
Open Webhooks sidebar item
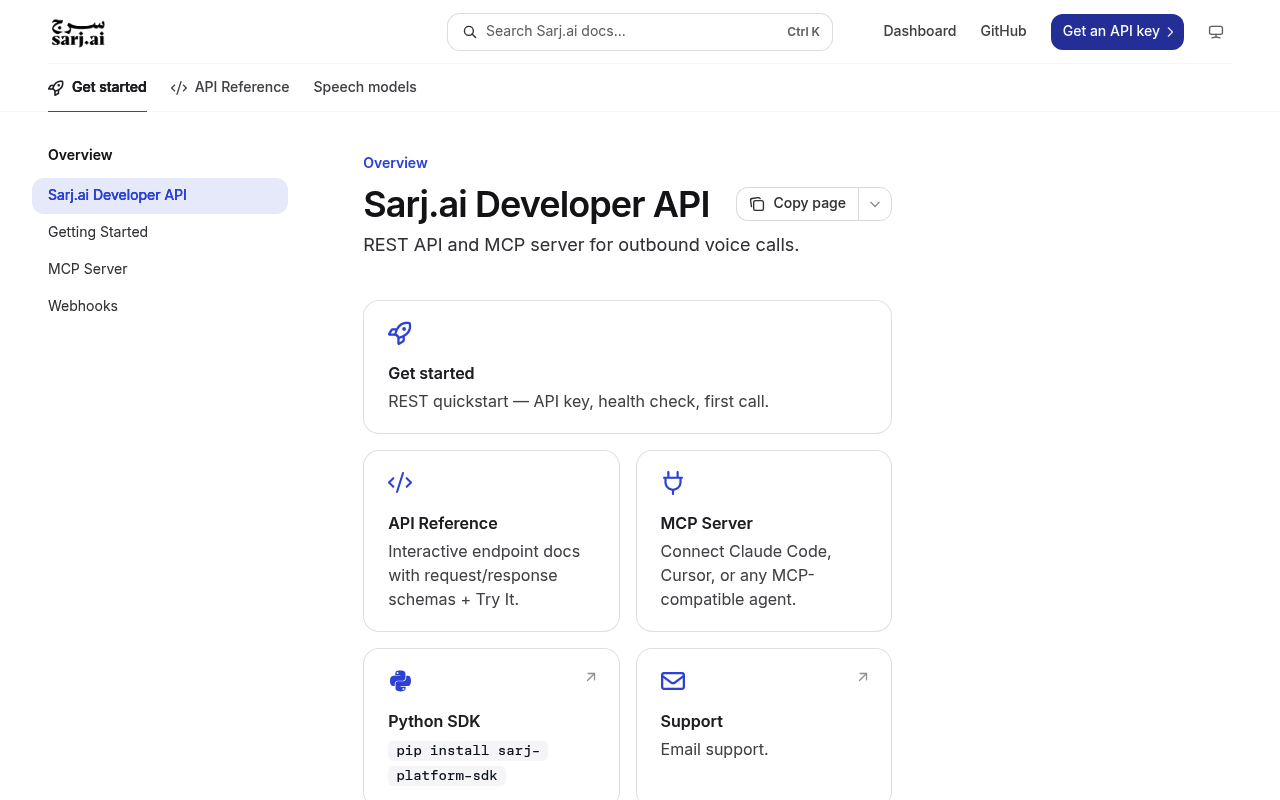[160, 306]
